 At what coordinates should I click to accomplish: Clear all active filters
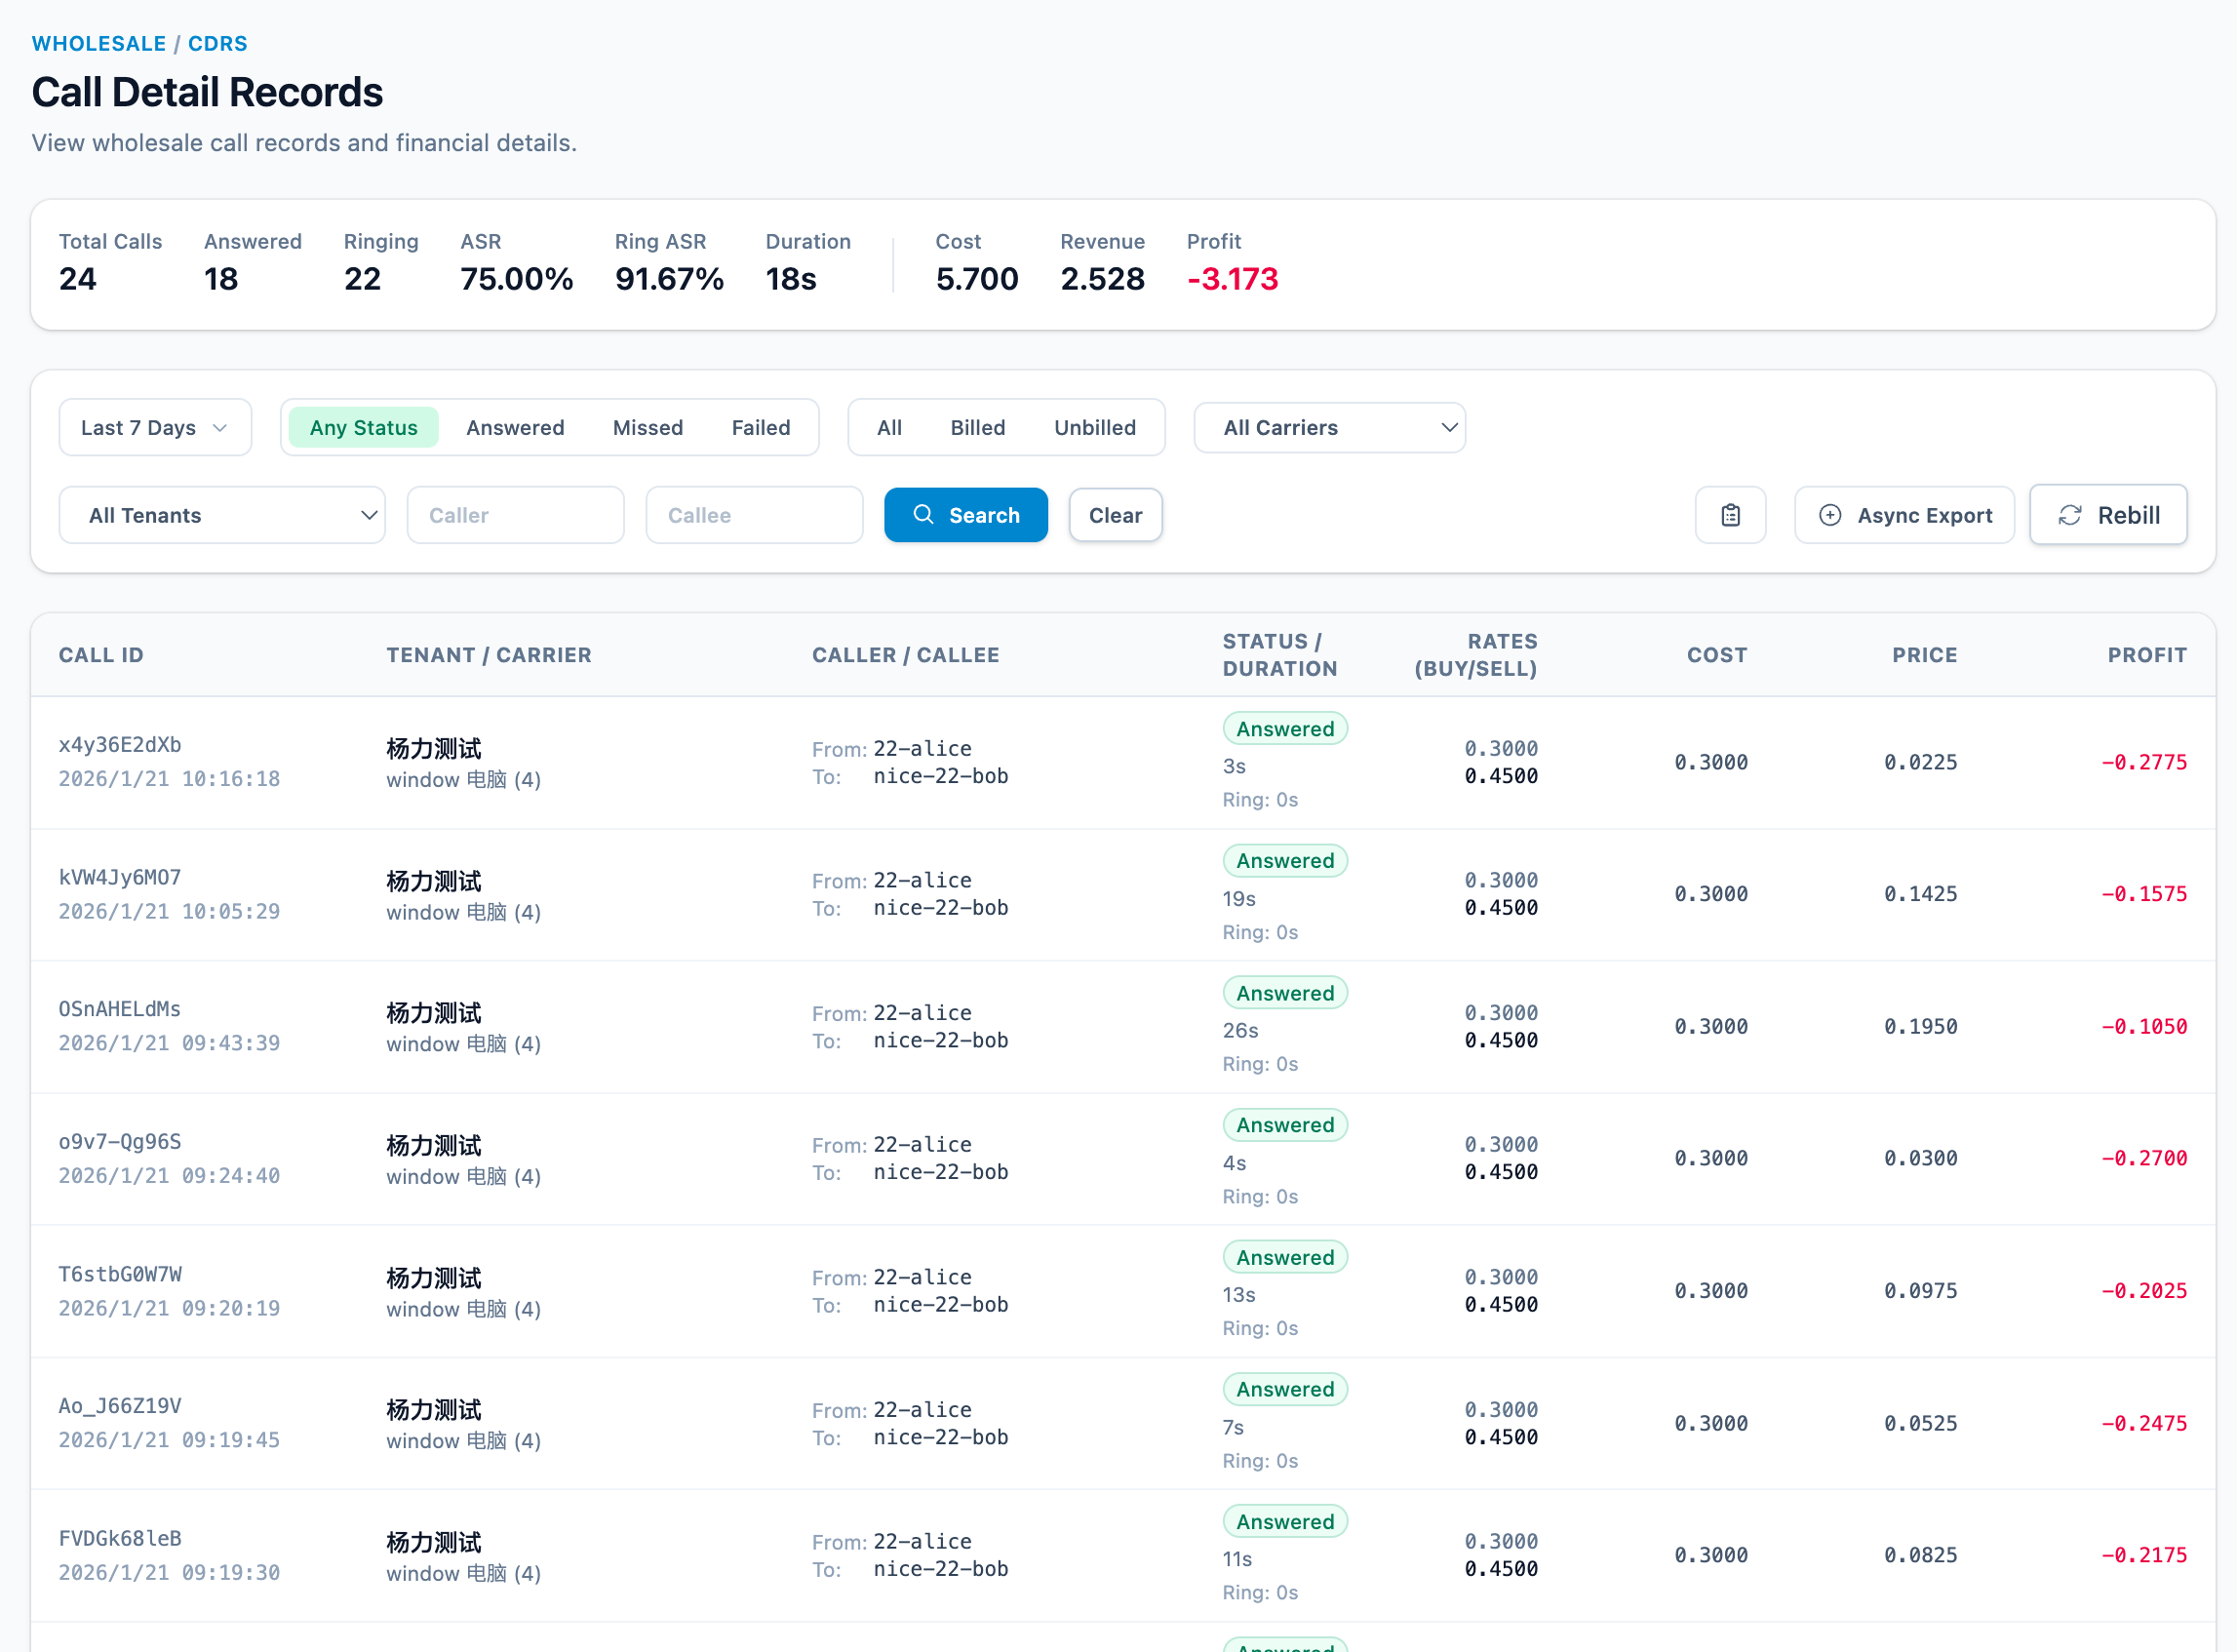click(1115, 515)
